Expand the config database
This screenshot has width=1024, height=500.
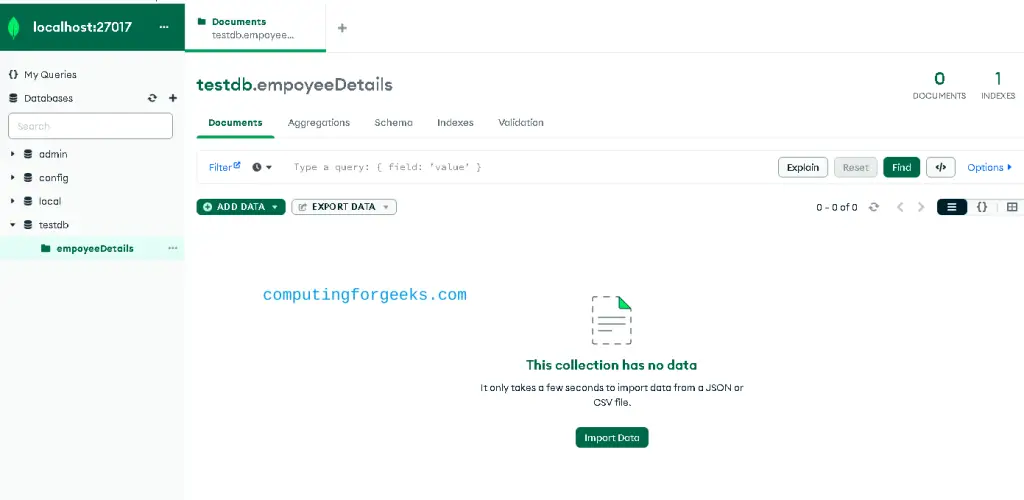(12, 178)
